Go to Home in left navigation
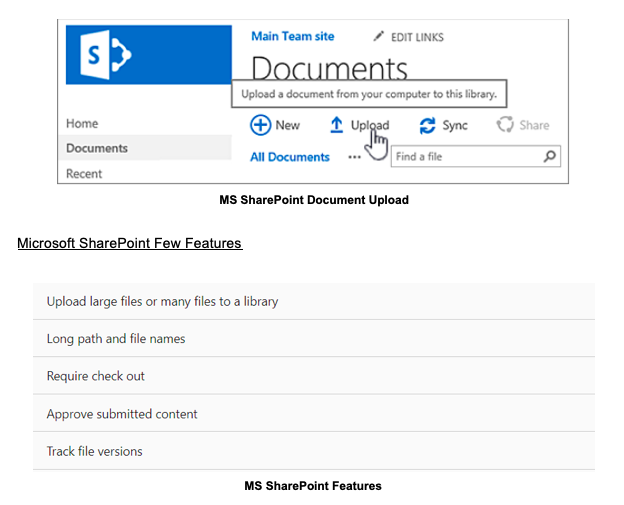624x505 pixels. [x=82, y=123]
